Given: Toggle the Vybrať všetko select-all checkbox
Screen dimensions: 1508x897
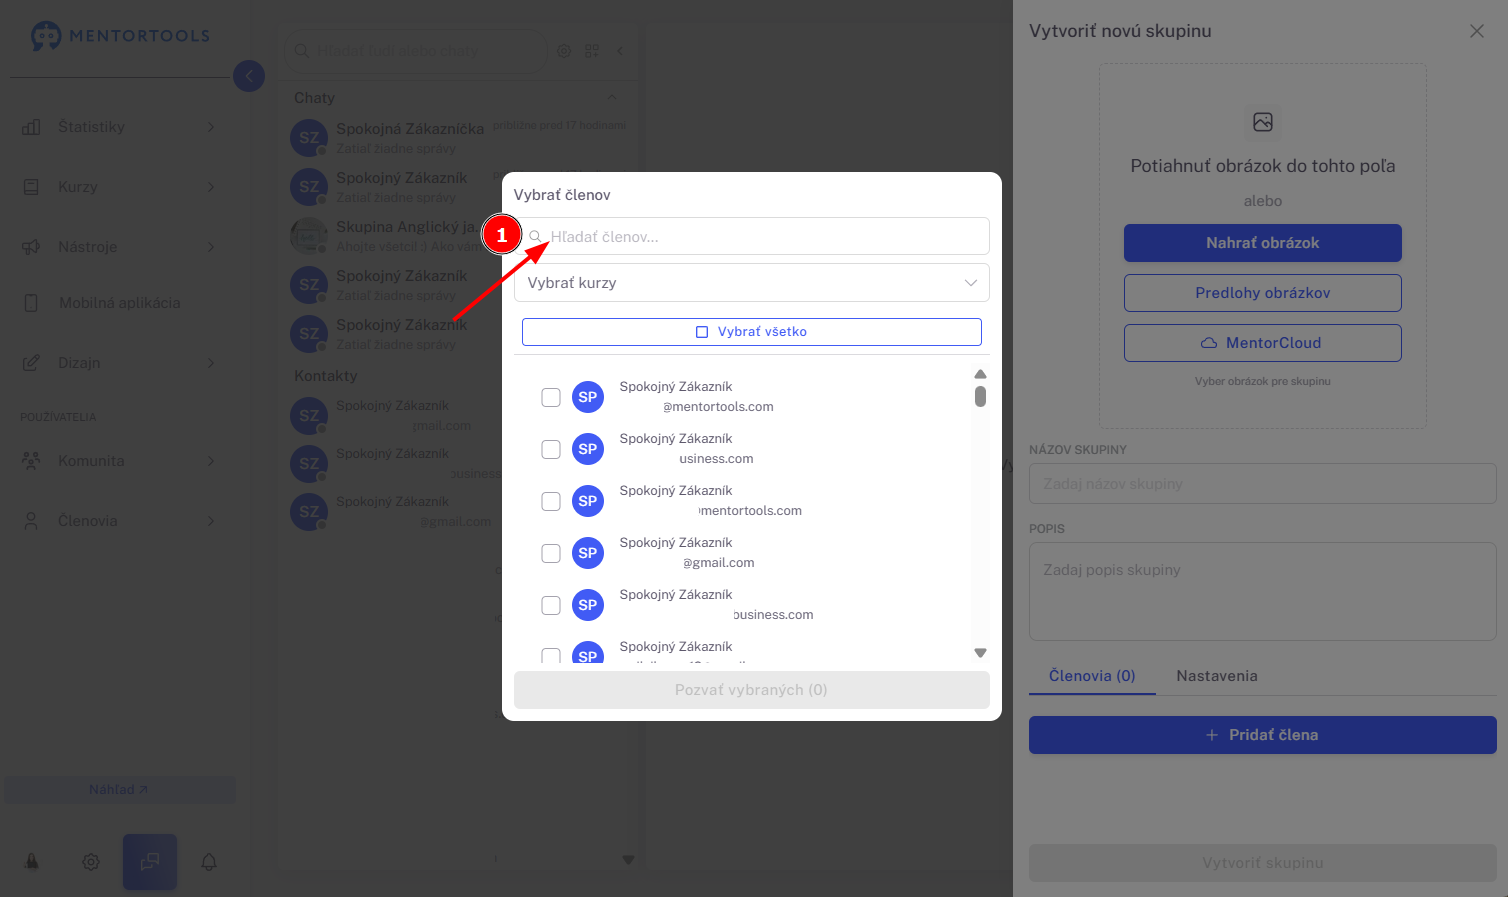Looking at the screenshot, I should [702, 332].
